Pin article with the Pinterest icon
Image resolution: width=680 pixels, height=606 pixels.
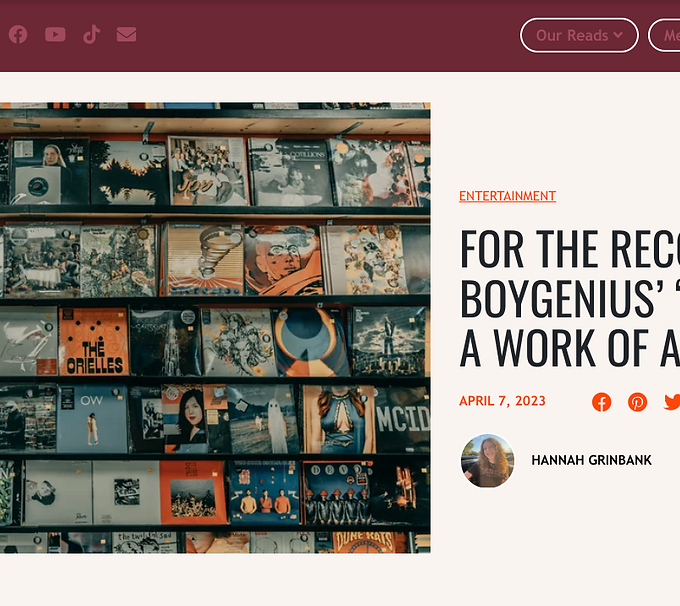click(638, 402)
